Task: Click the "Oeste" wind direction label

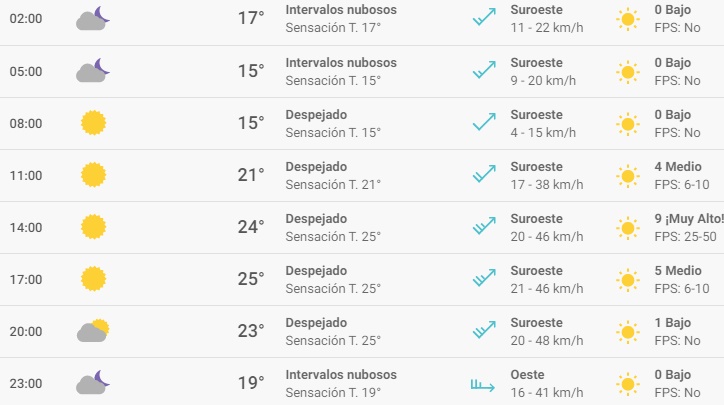Action: [x=527, y=375]
